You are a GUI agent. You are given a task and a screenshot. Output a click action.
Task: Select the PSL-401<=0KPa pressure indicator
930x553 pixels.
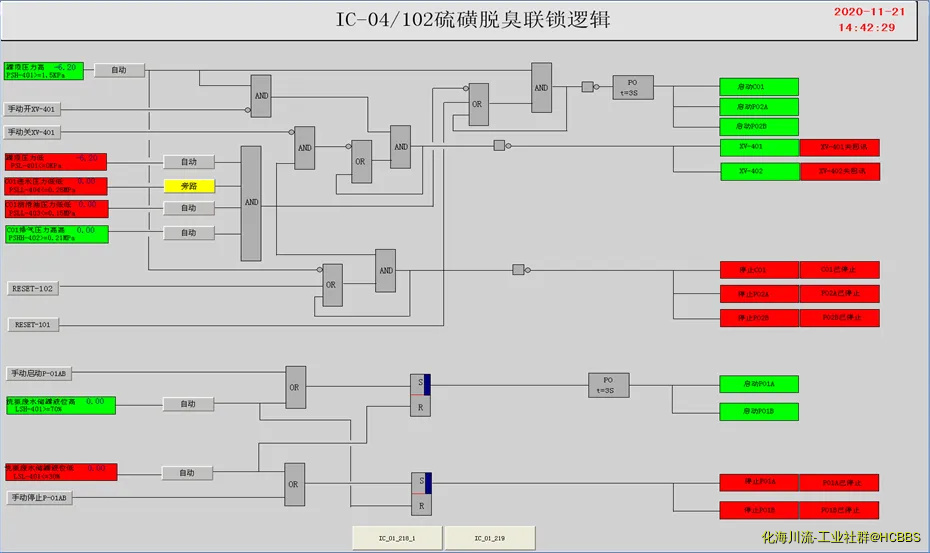56,162
